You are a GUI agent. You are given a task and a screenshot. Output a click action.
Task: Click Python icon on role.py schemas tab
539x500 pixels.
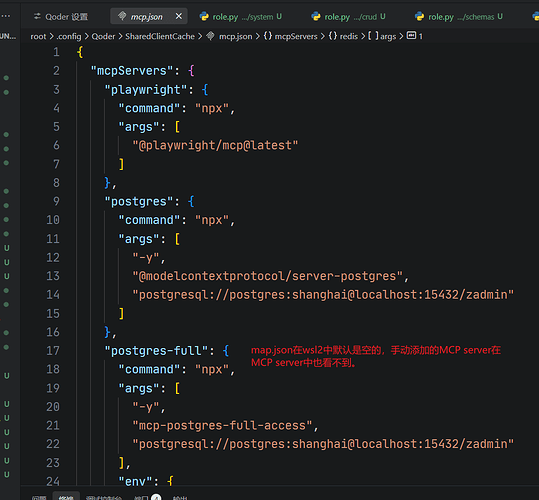419,16
